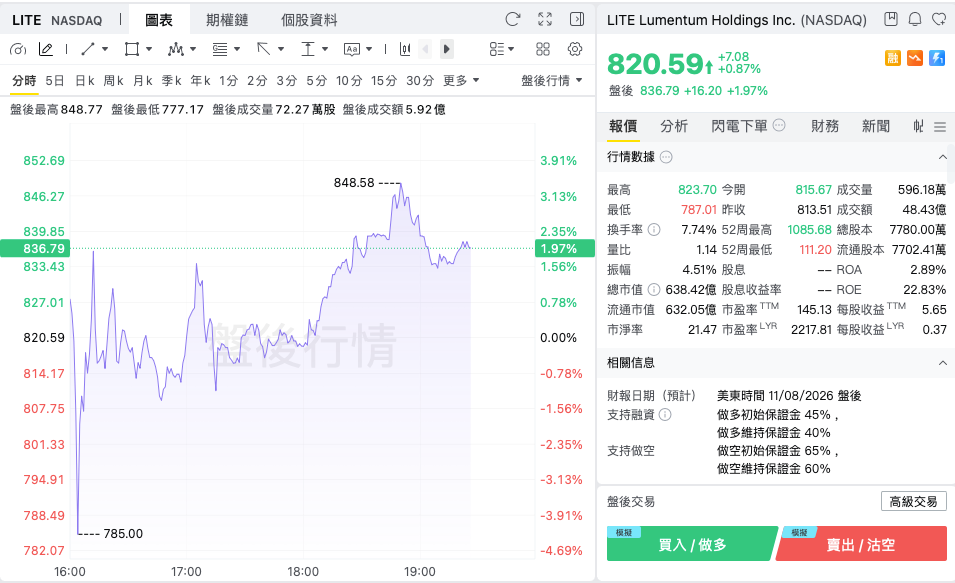The image size is (955, 583).
Task: Show next toolbar items arrow
Action: click(x=446, y=49)
